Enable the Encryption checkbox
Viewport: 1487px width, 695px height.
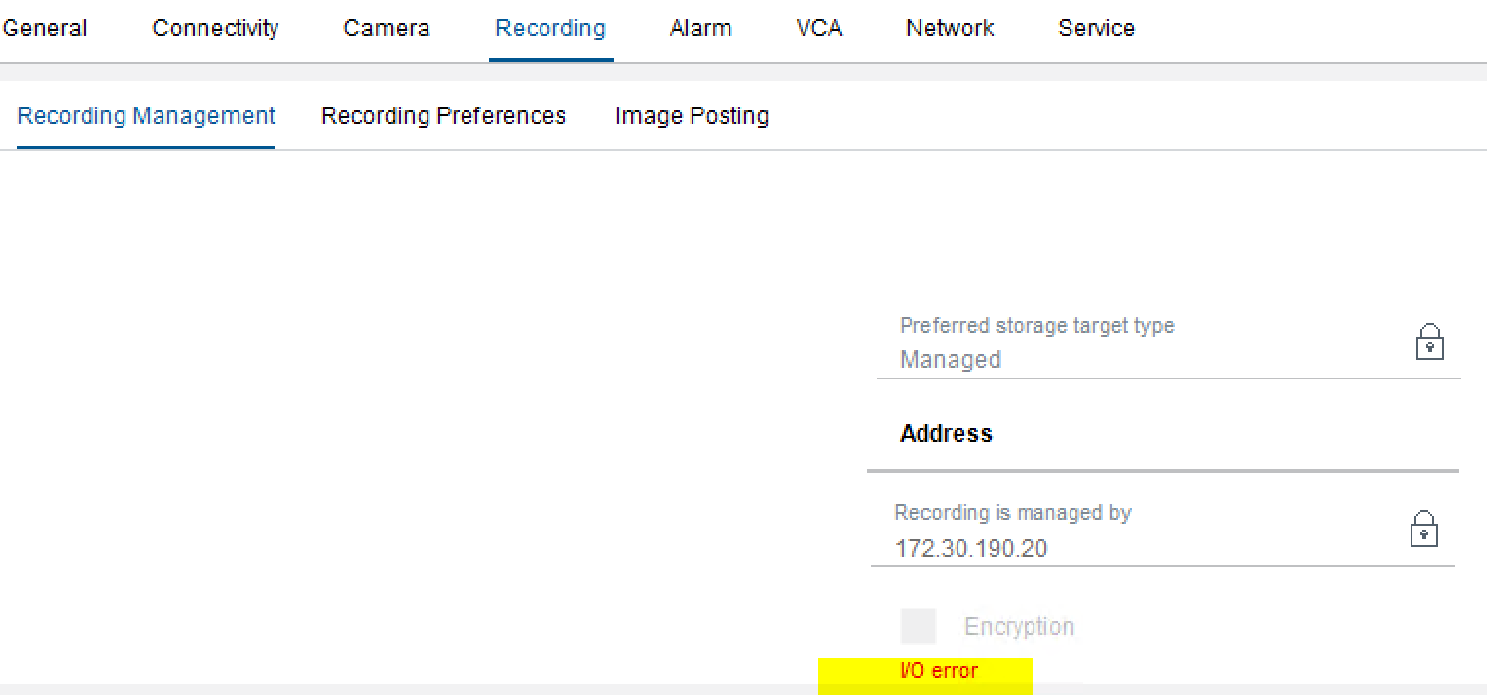[x=917, y=625]
